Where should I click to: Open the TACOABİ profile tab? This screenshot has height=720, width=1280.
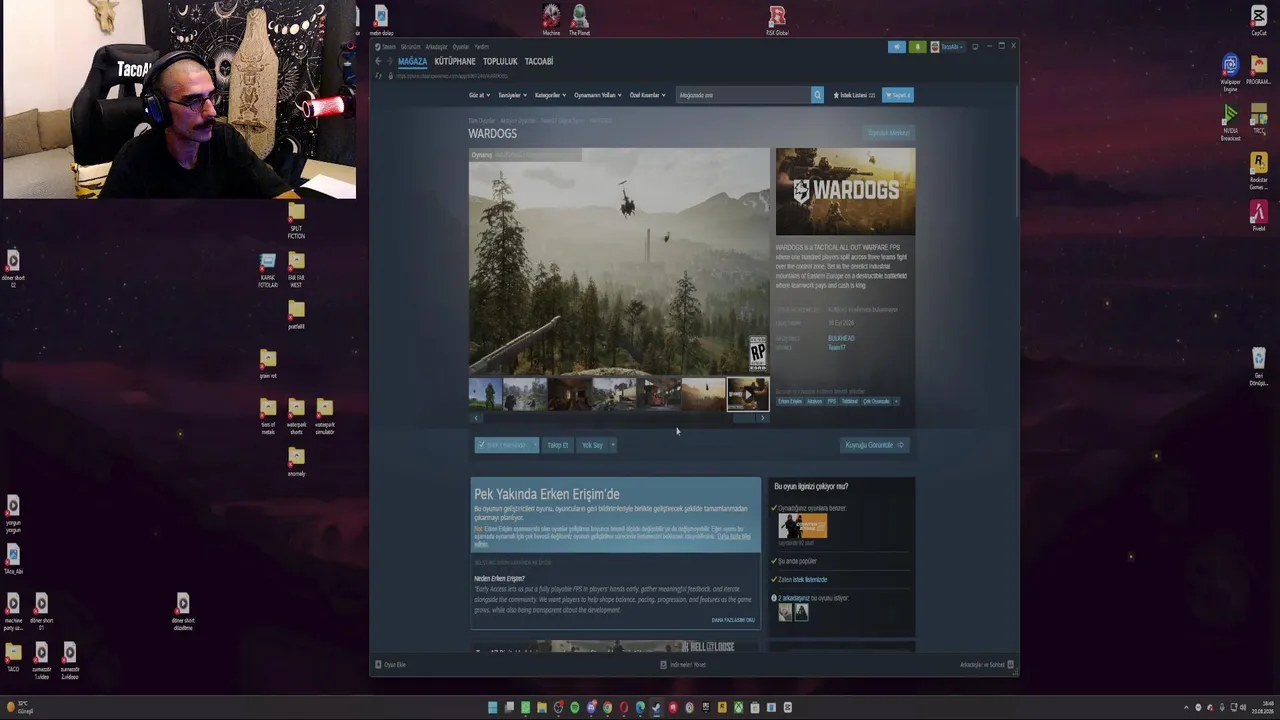539,61
